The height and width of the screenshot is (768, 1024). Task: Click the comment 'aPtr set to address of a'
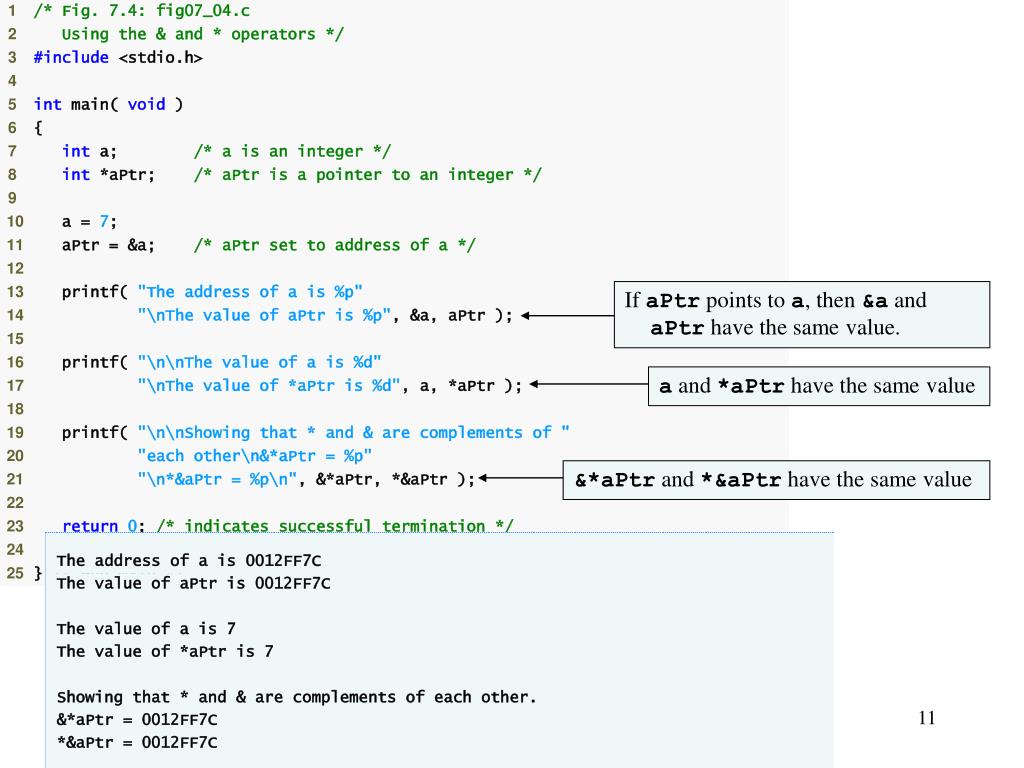click(335, 246)
